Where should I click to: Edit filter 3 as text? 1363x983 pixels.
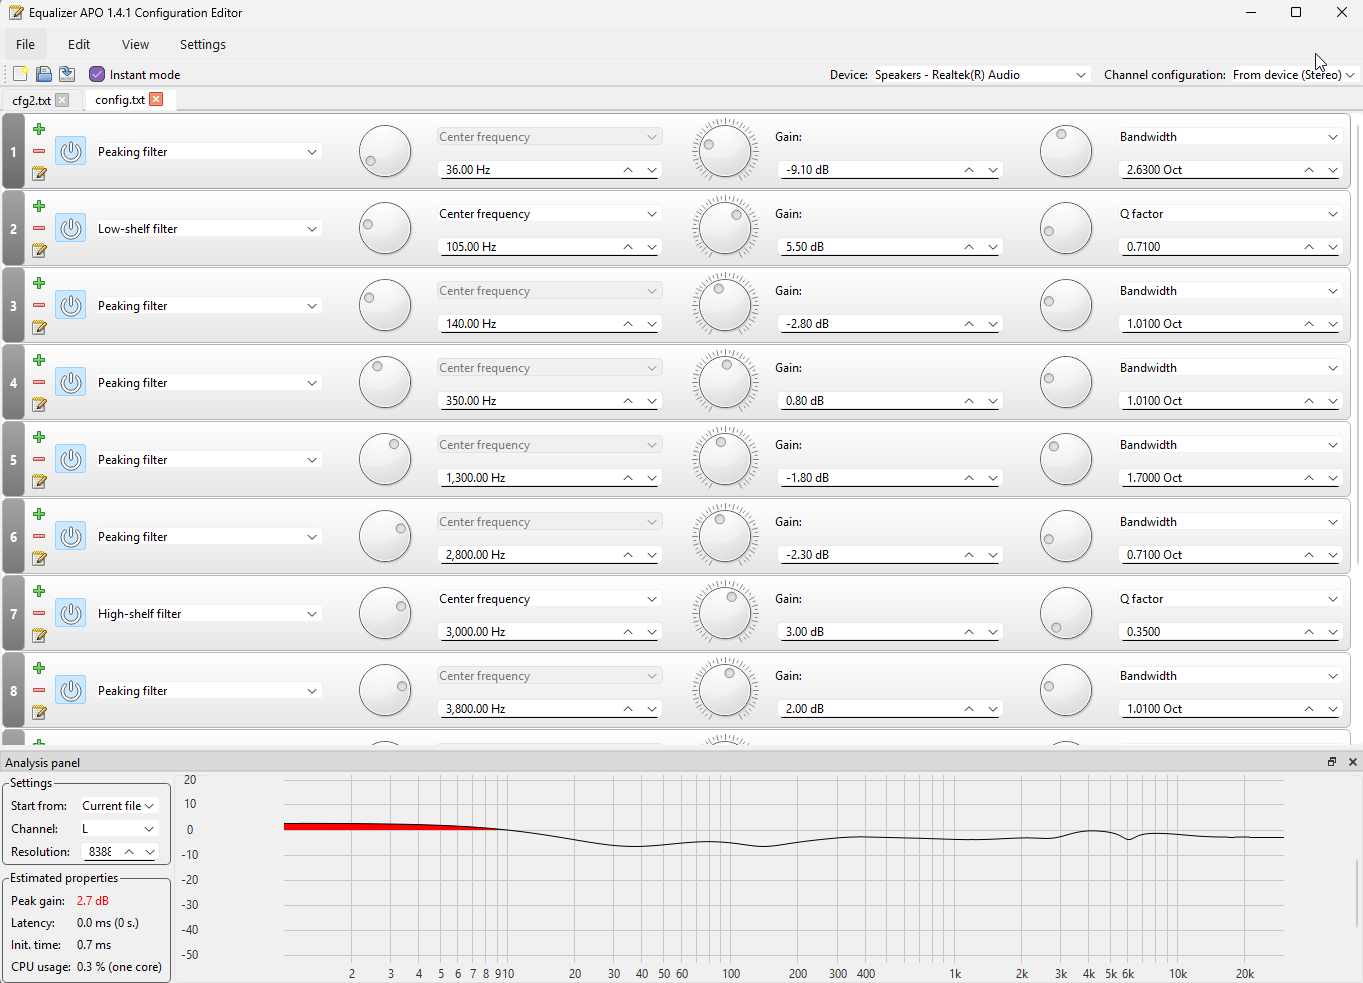(x=39, y=327)
